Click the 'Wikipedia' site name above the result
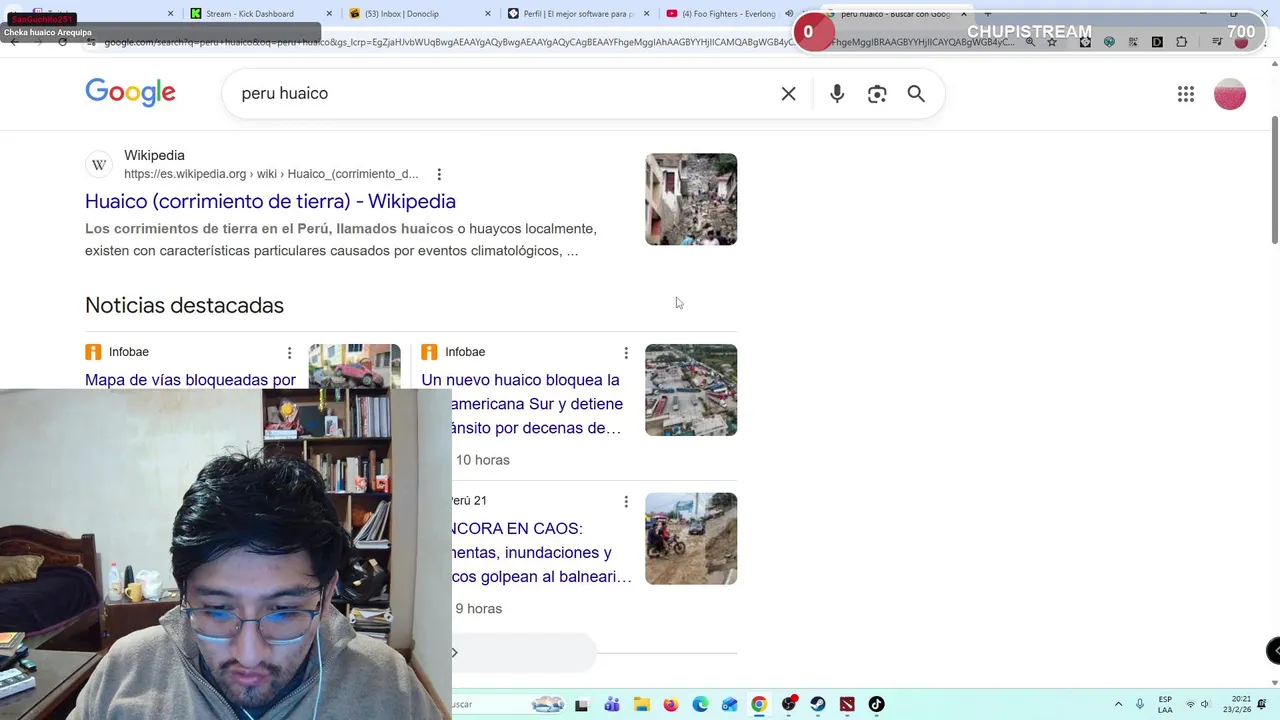The width and height of the screenshot is (1280, 720). 154,155
